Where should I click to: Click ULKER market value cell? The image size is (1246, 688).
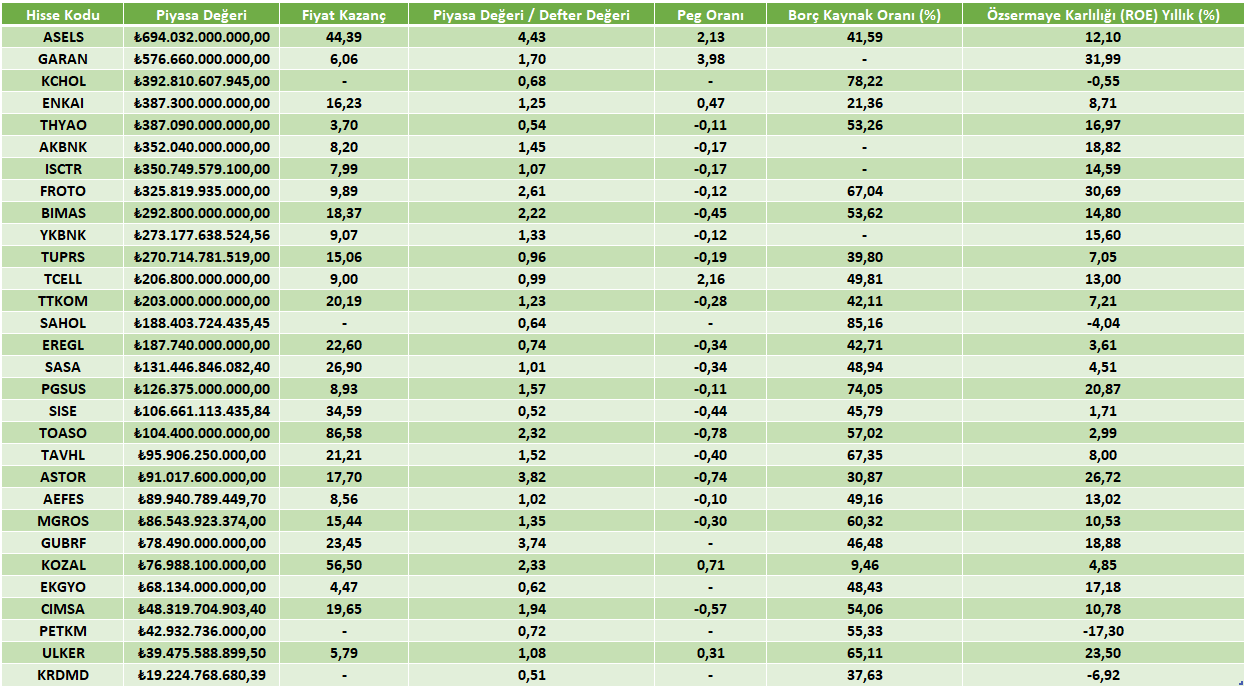click(x=202, y=653)
